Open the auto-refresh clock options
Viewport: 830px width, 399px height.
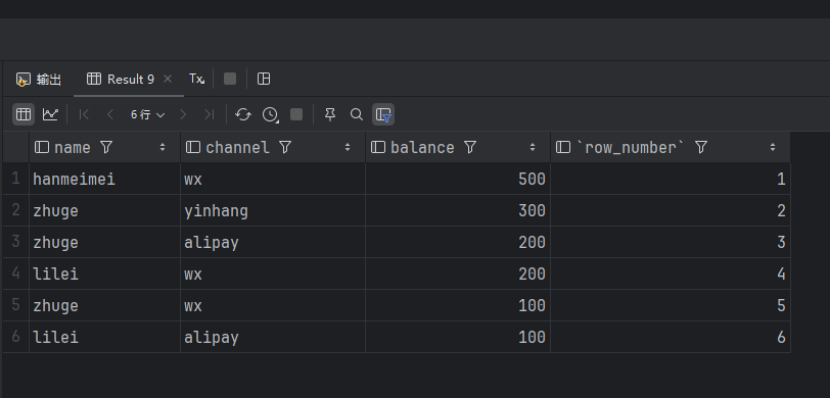coord(270,114)
